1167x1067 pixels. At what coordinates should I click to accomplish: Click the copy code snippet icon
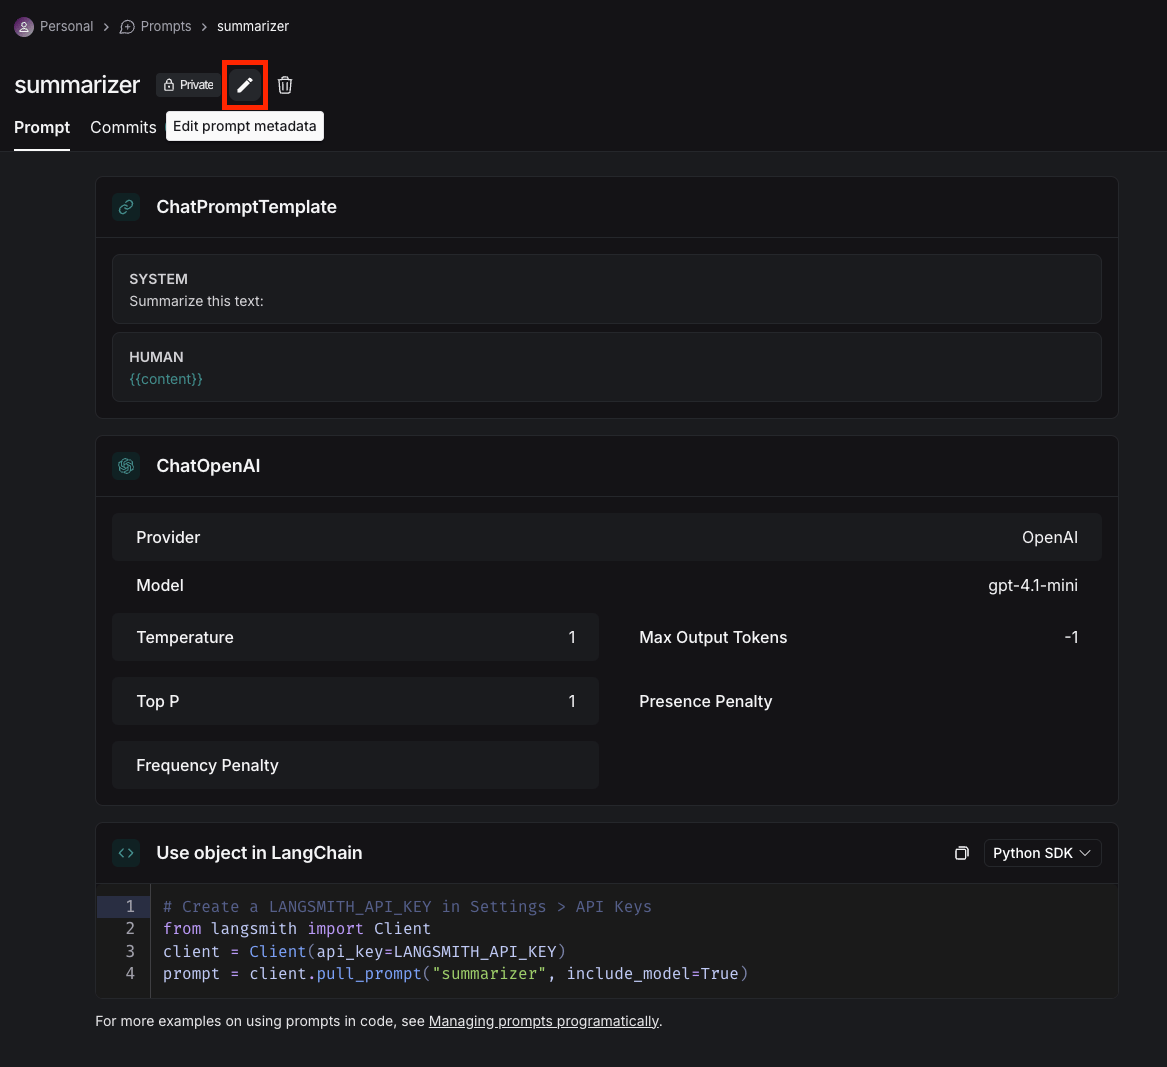[962, 853]
